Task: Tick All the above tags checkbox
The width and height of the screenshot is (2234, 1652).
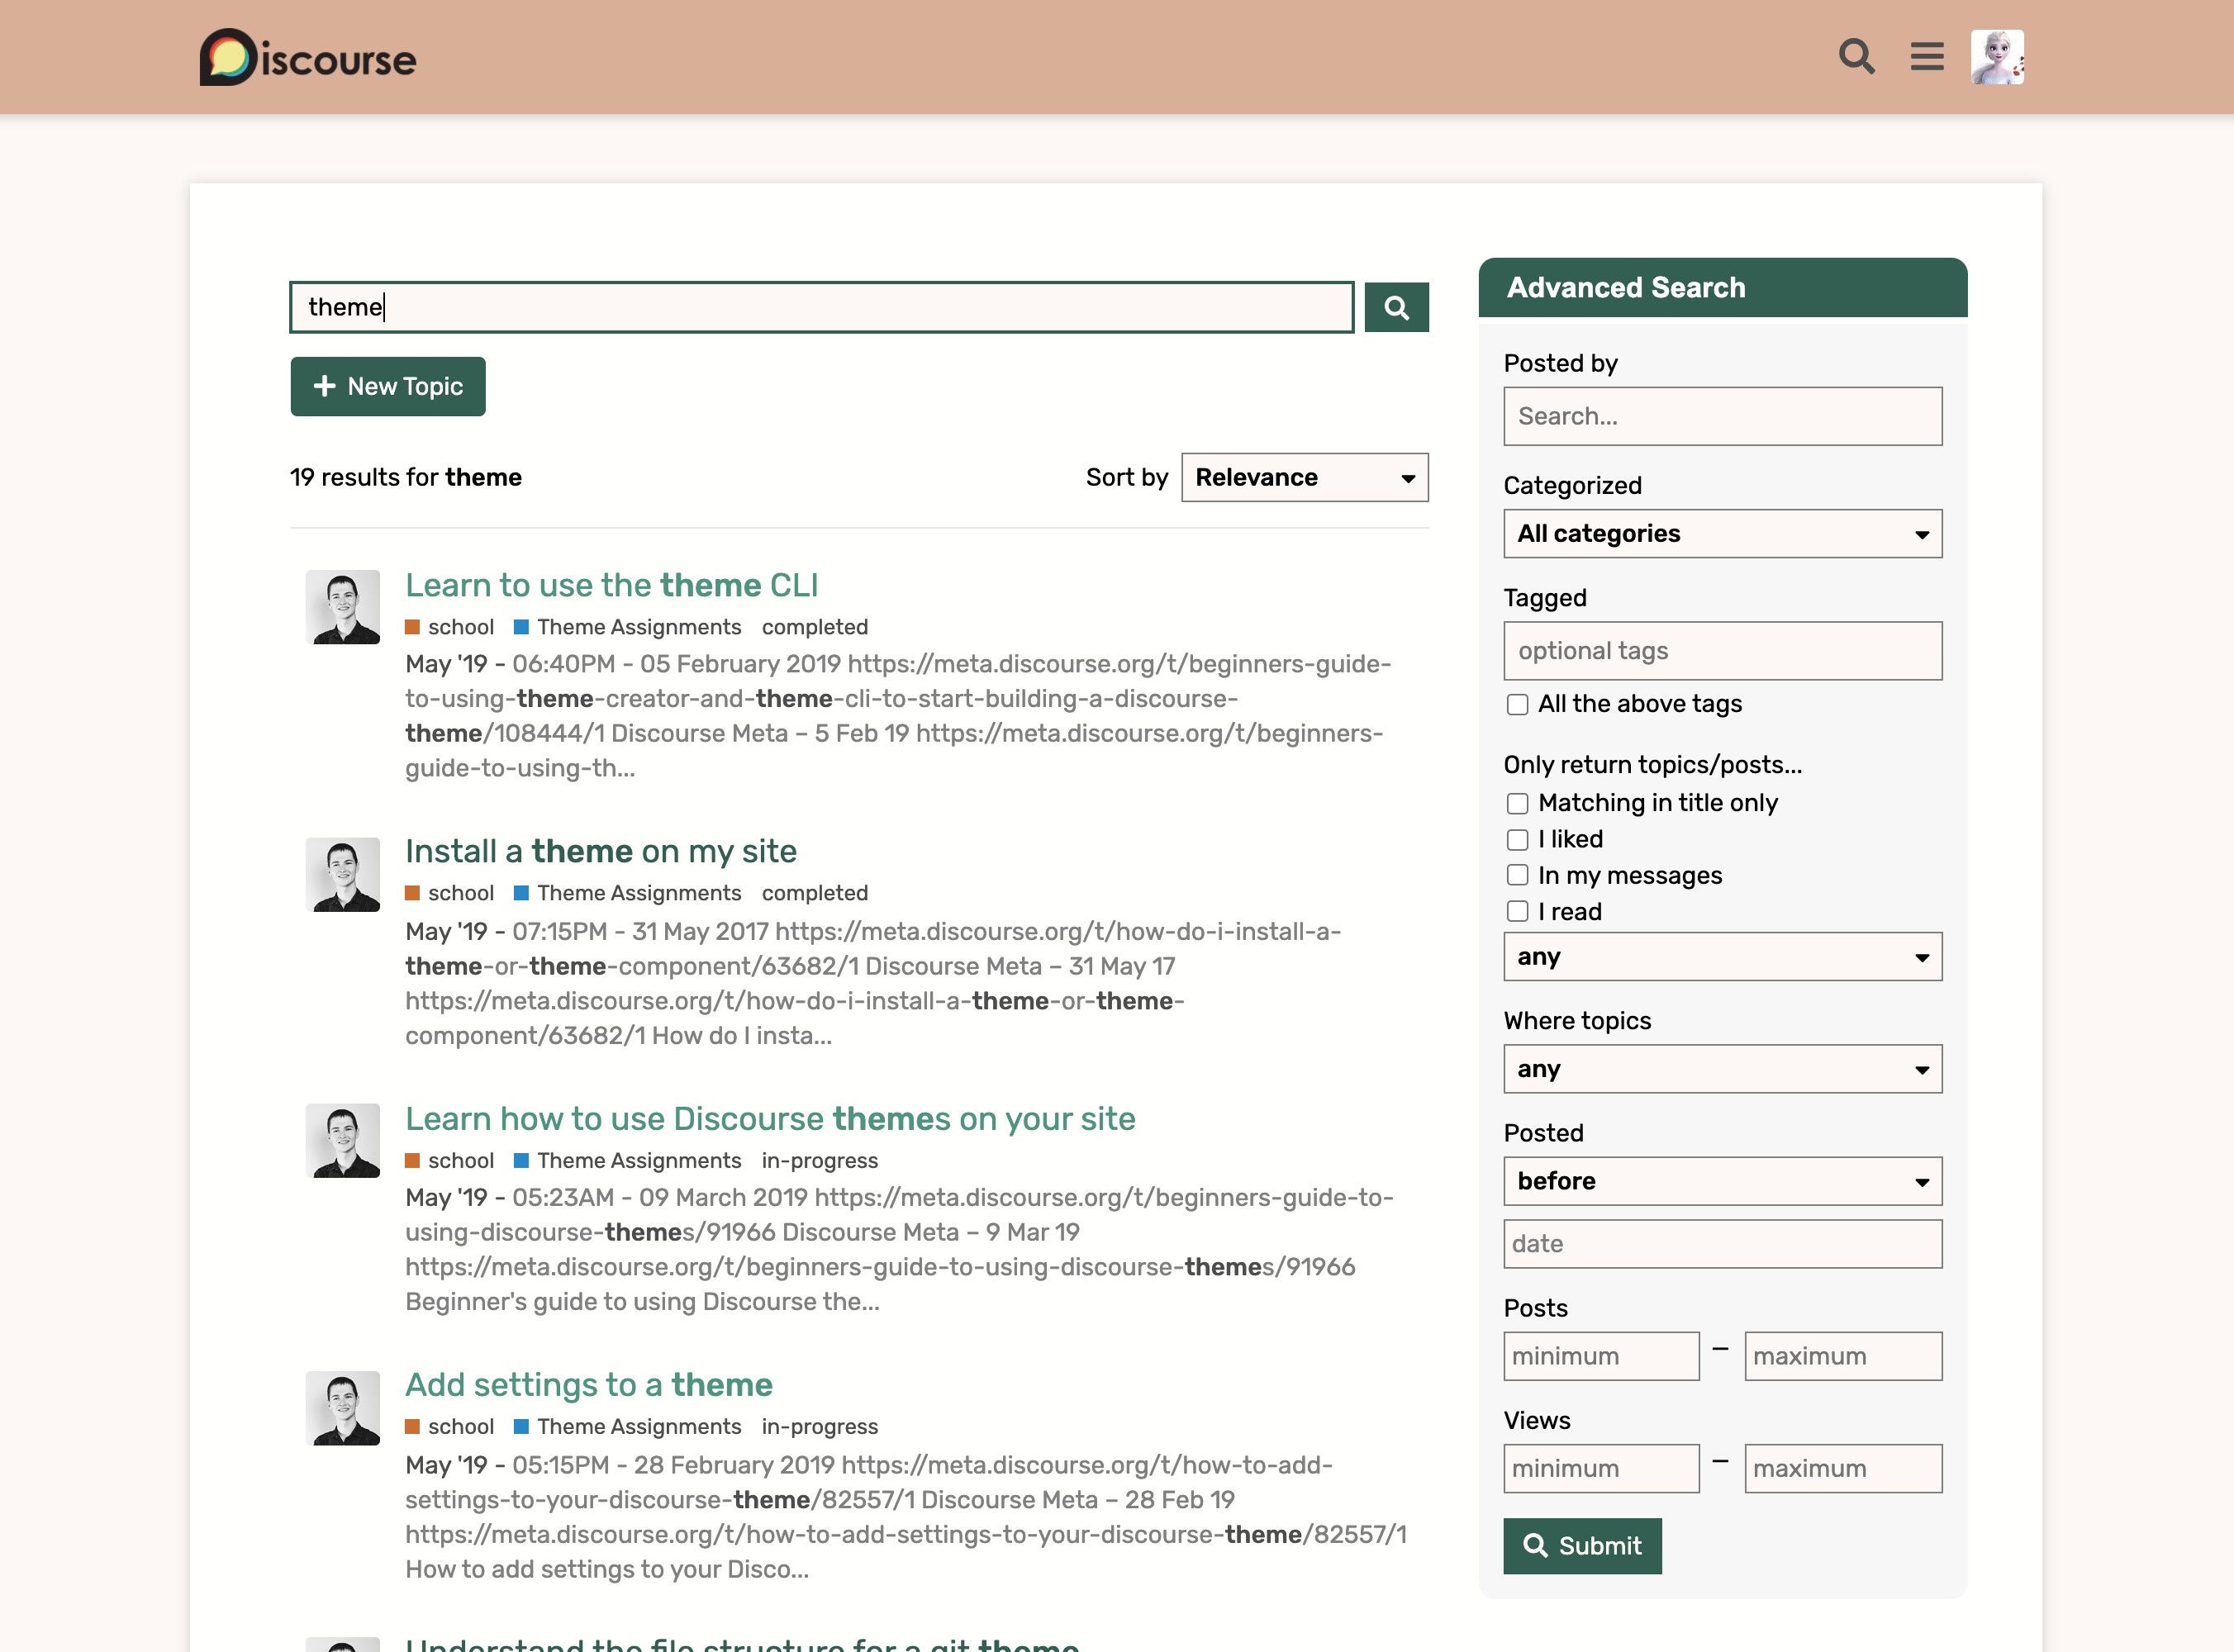Action: tap(1517, 704)
